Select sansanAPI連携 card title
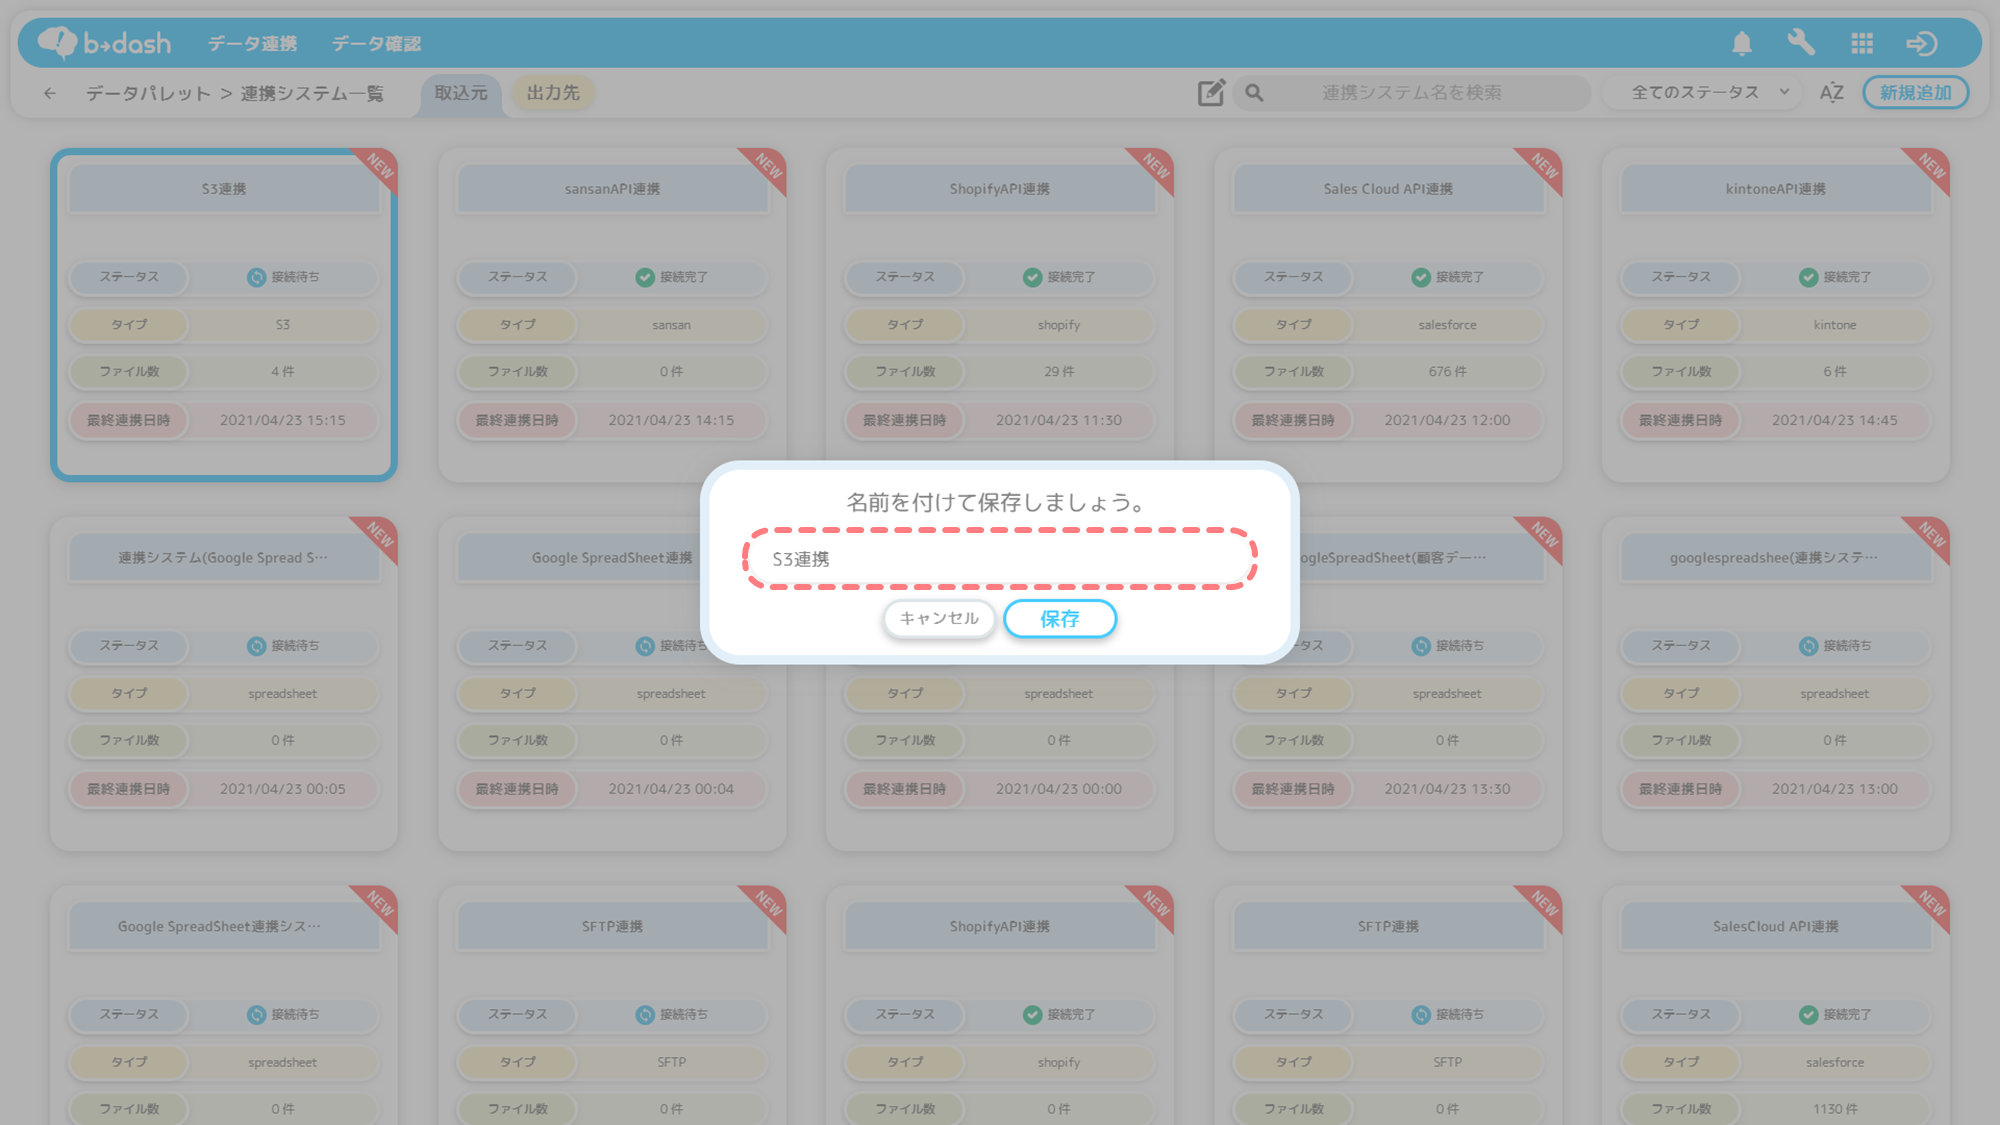This screenshot has height=1125, width=2000. [x=612, y=189]
